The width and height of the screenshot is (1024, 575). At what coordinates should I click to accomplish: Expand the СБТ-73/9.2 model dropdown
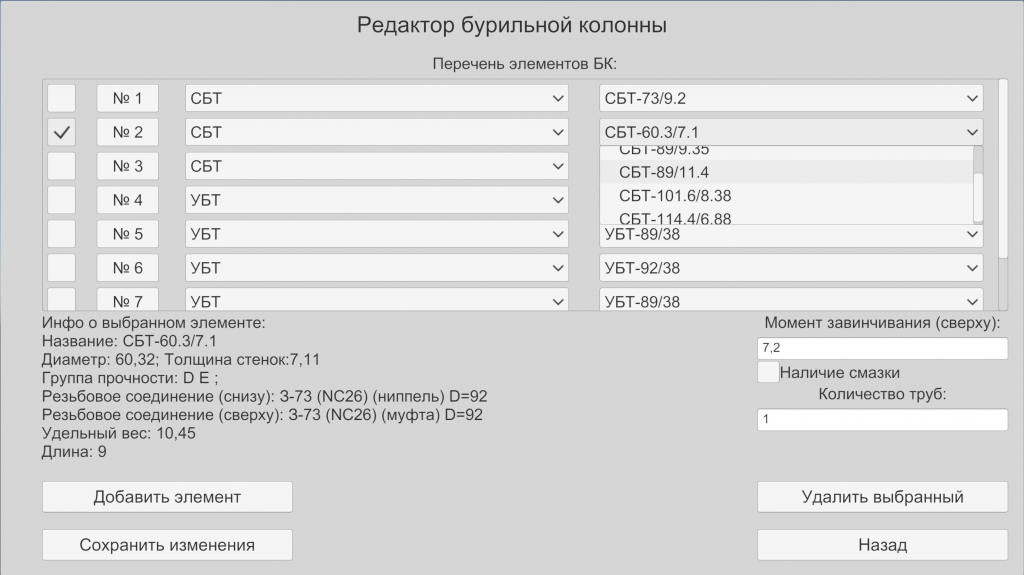(x=791, y=98)
